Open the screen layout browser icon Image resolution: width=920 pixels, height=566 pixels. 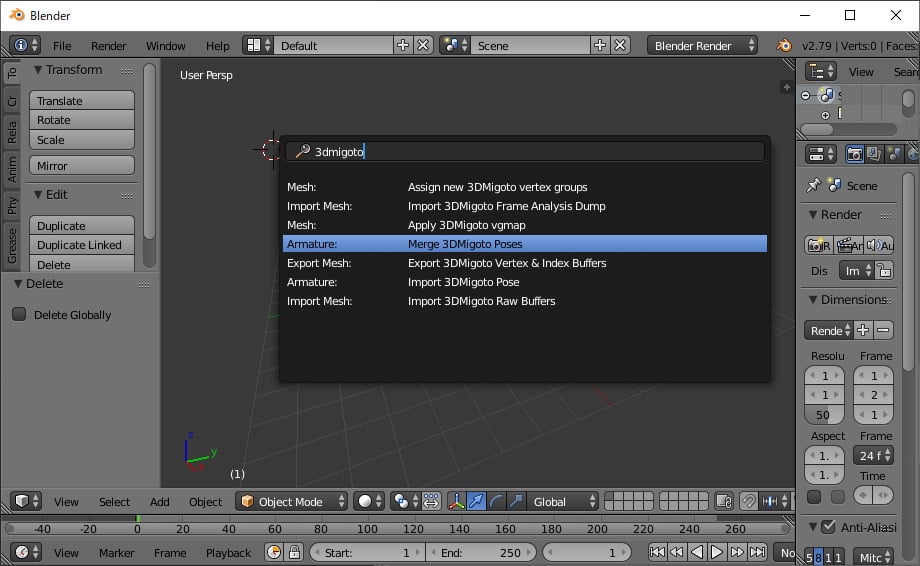[258, 45]
